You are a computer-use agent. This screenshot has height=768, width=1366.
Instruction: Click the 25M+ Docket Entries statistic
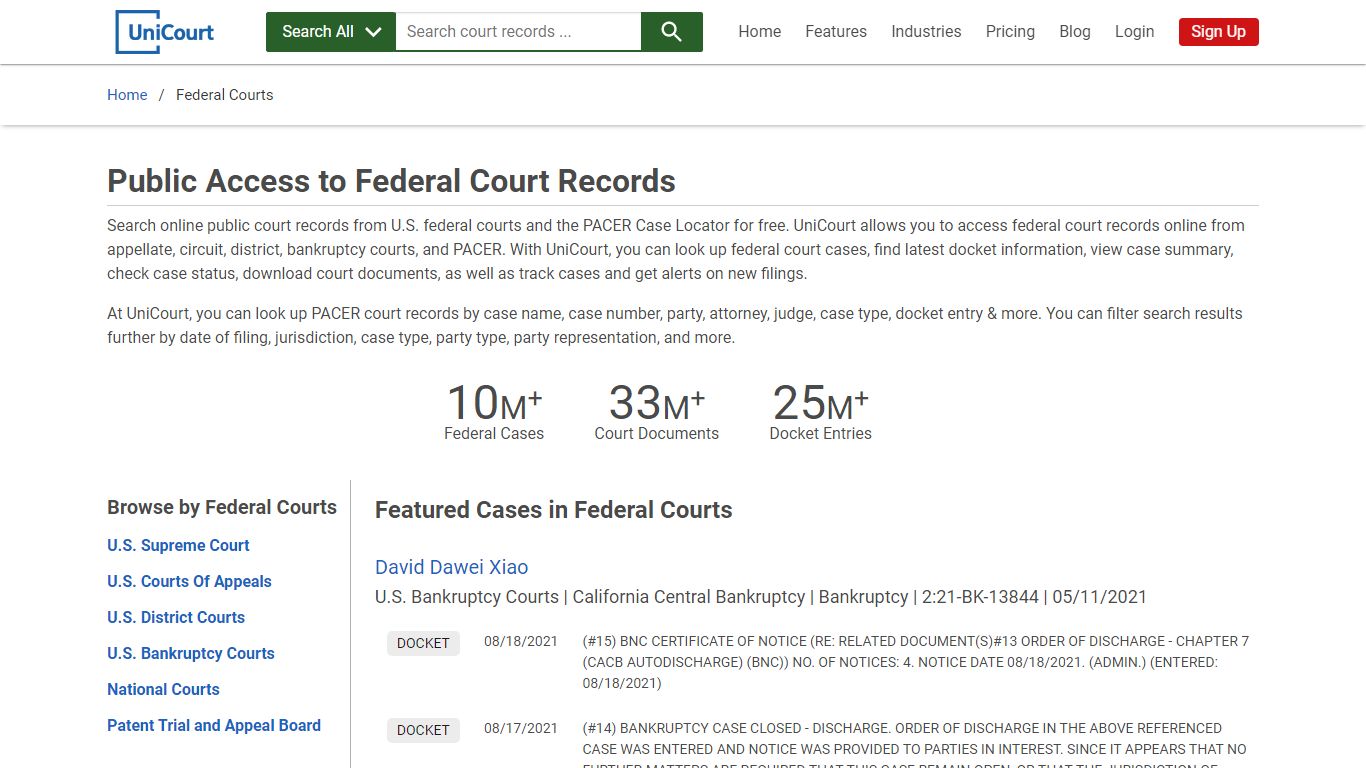(x=820, y=411)
